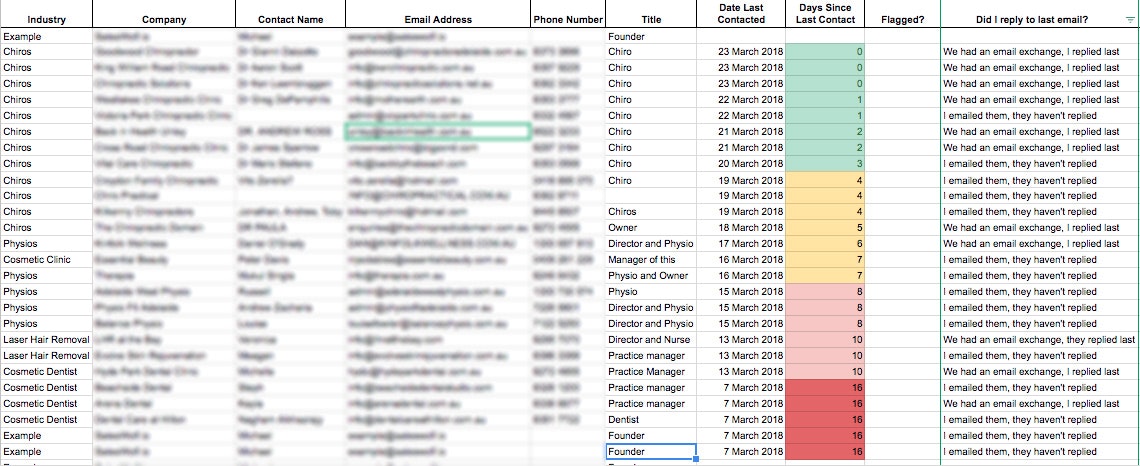Select 'Physios' cell in 'Physio and Owner' row
Screen dimensions: 1140x466
(x=47, y=276)
